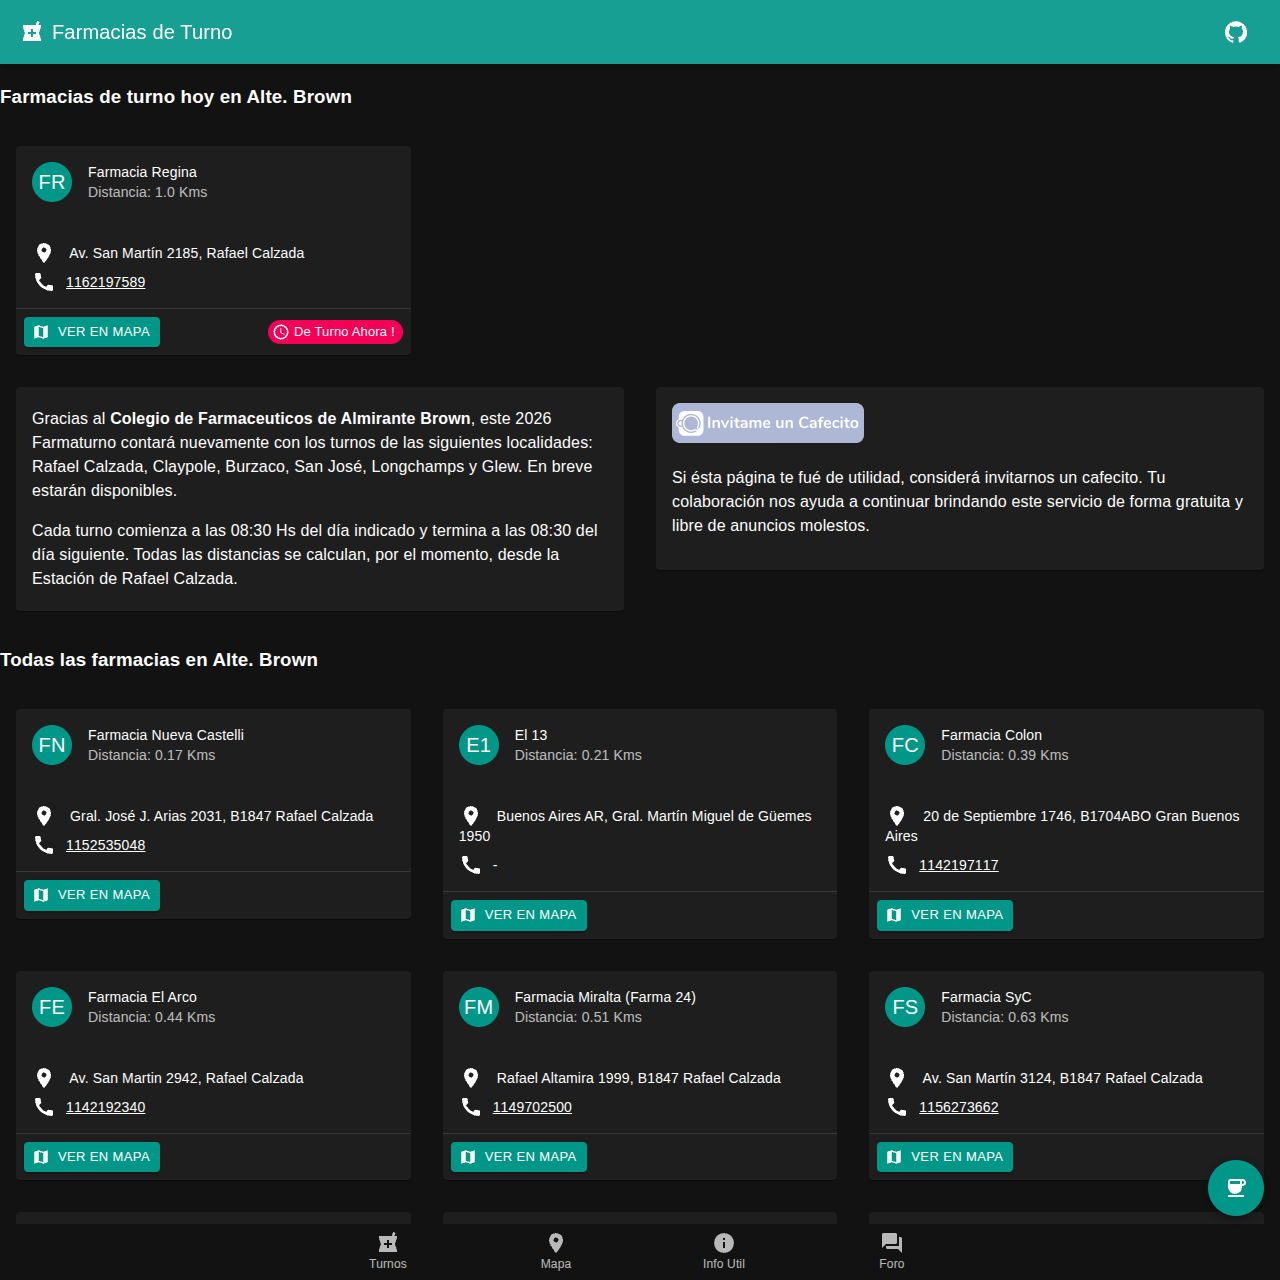The image size is (1280, 1280).
Task: Call phone number 1142197117
Action: (x=959, y=865)
